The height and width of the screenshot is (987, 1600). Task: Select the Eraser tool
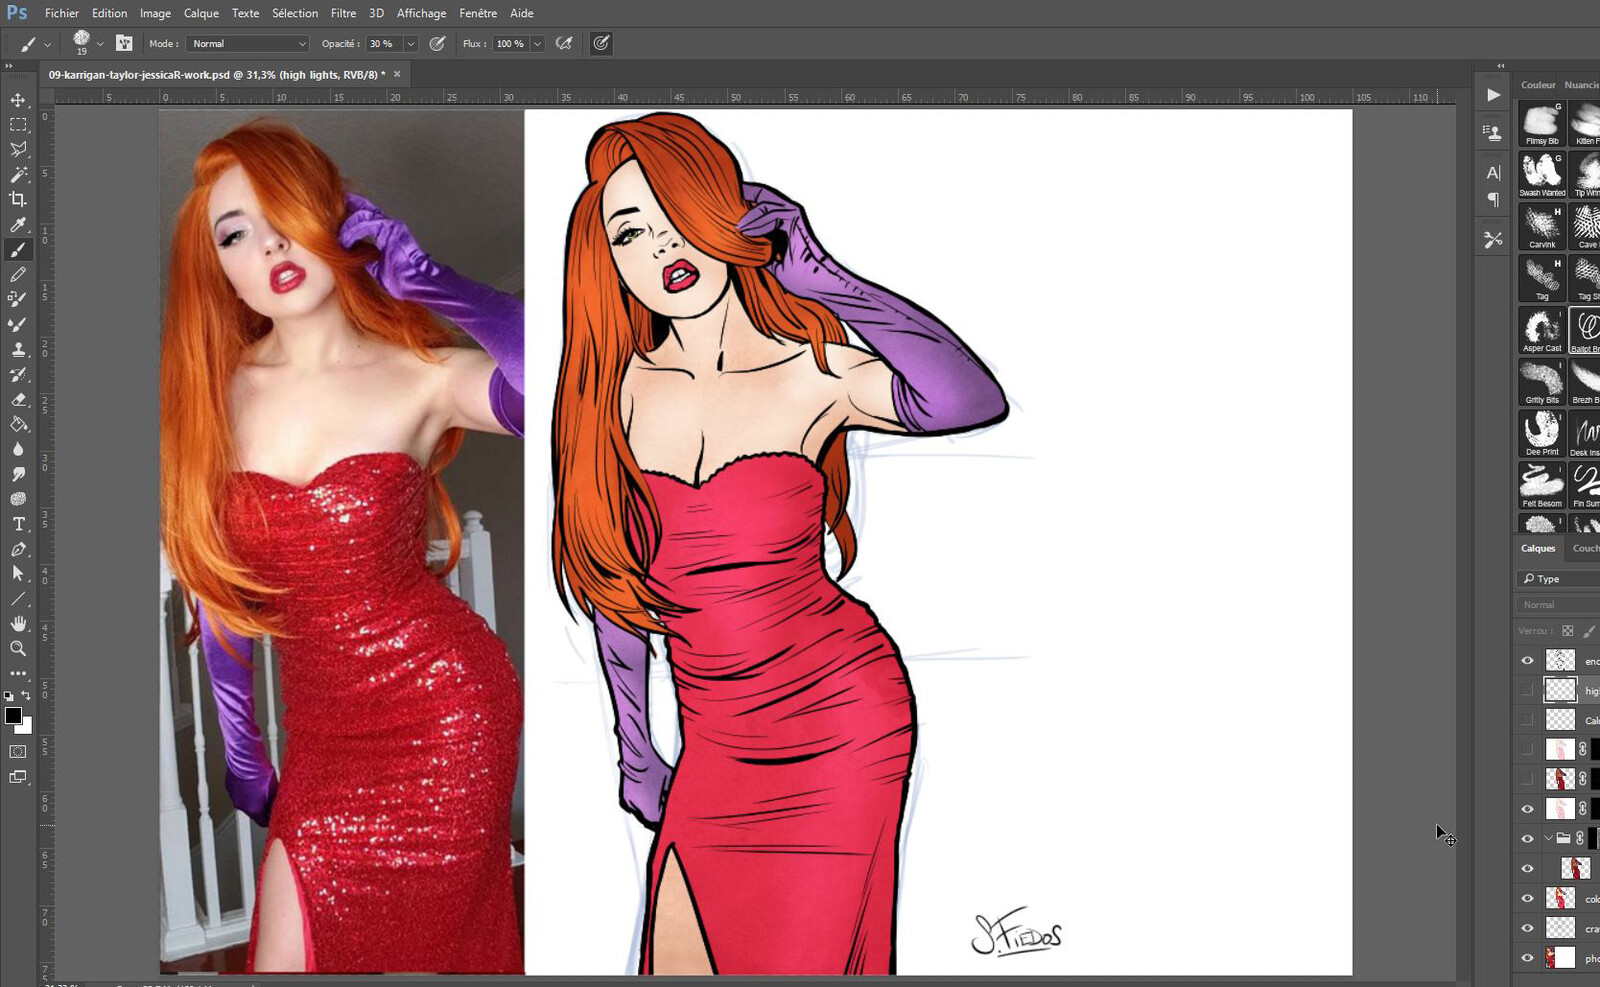(x=18, y=400)
